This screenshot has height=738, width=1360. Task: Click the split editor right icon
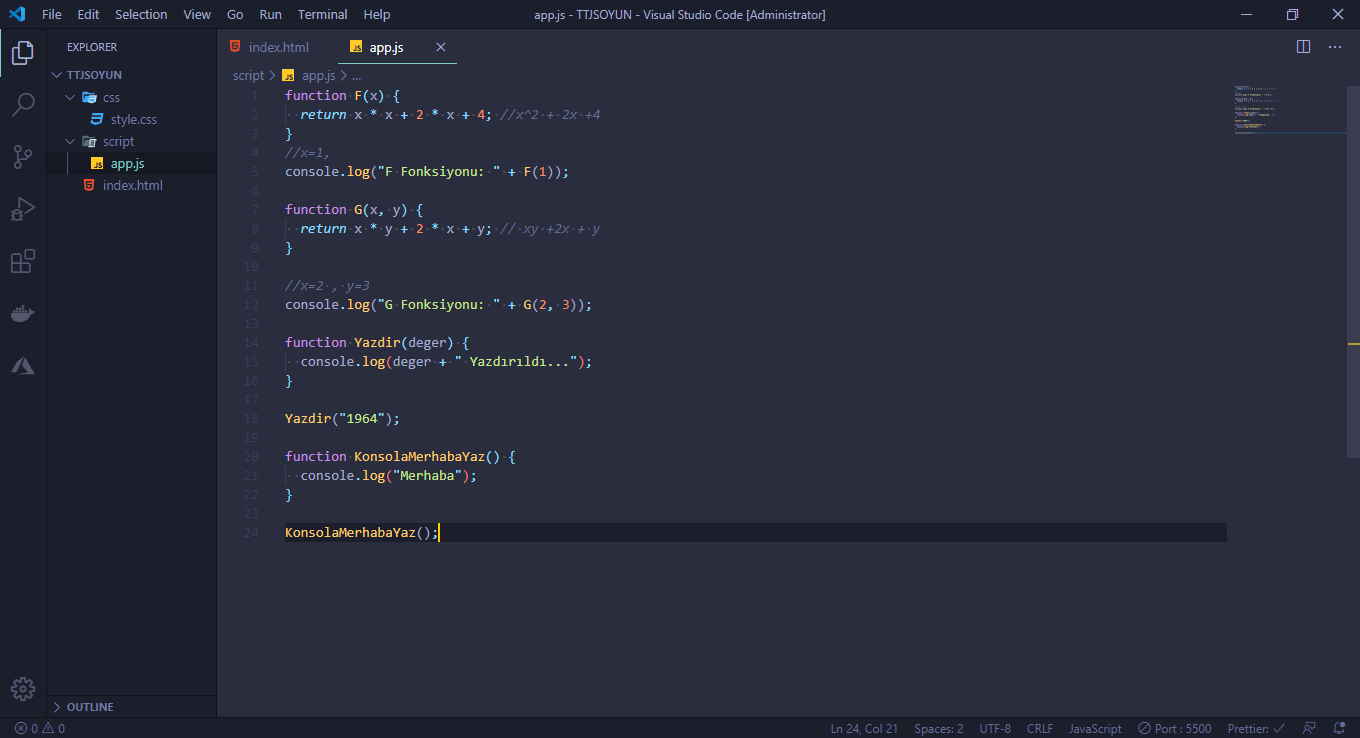[x=1303, y=47]
